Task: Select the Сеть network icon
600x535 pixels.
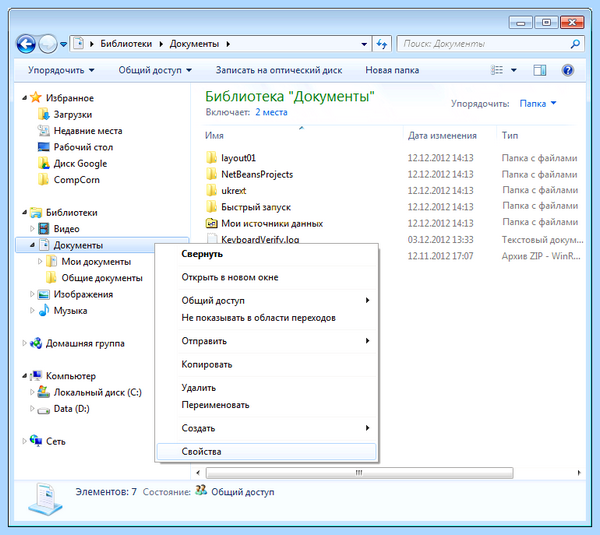Action: tap(36, 441)
